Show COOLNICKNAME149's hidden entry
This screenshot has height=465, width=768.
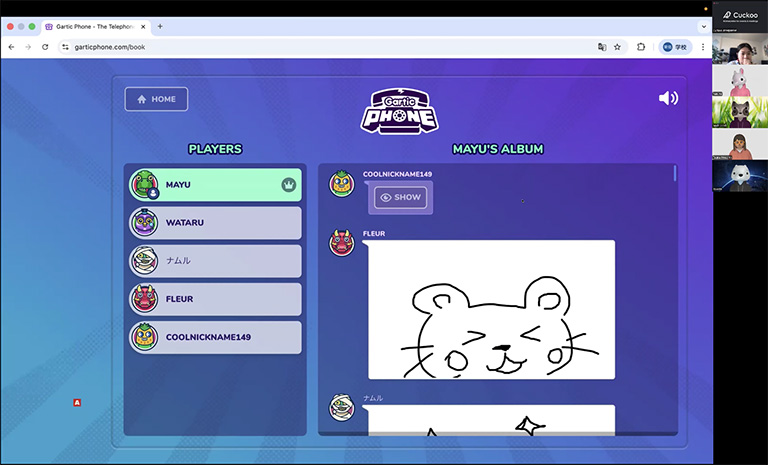coord(400,197)
